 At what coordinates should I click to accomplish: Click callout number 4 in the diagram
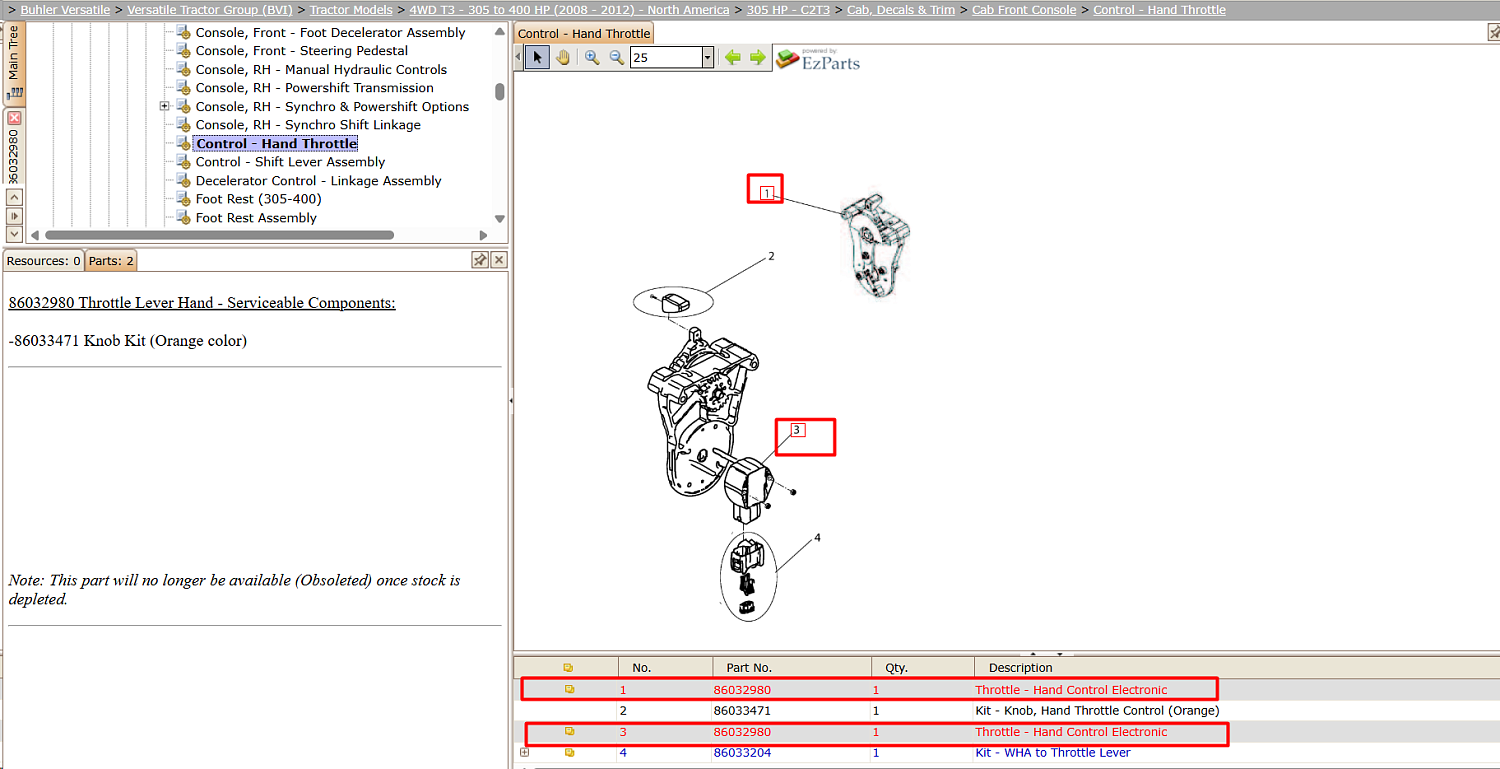(x=817, y=538)
